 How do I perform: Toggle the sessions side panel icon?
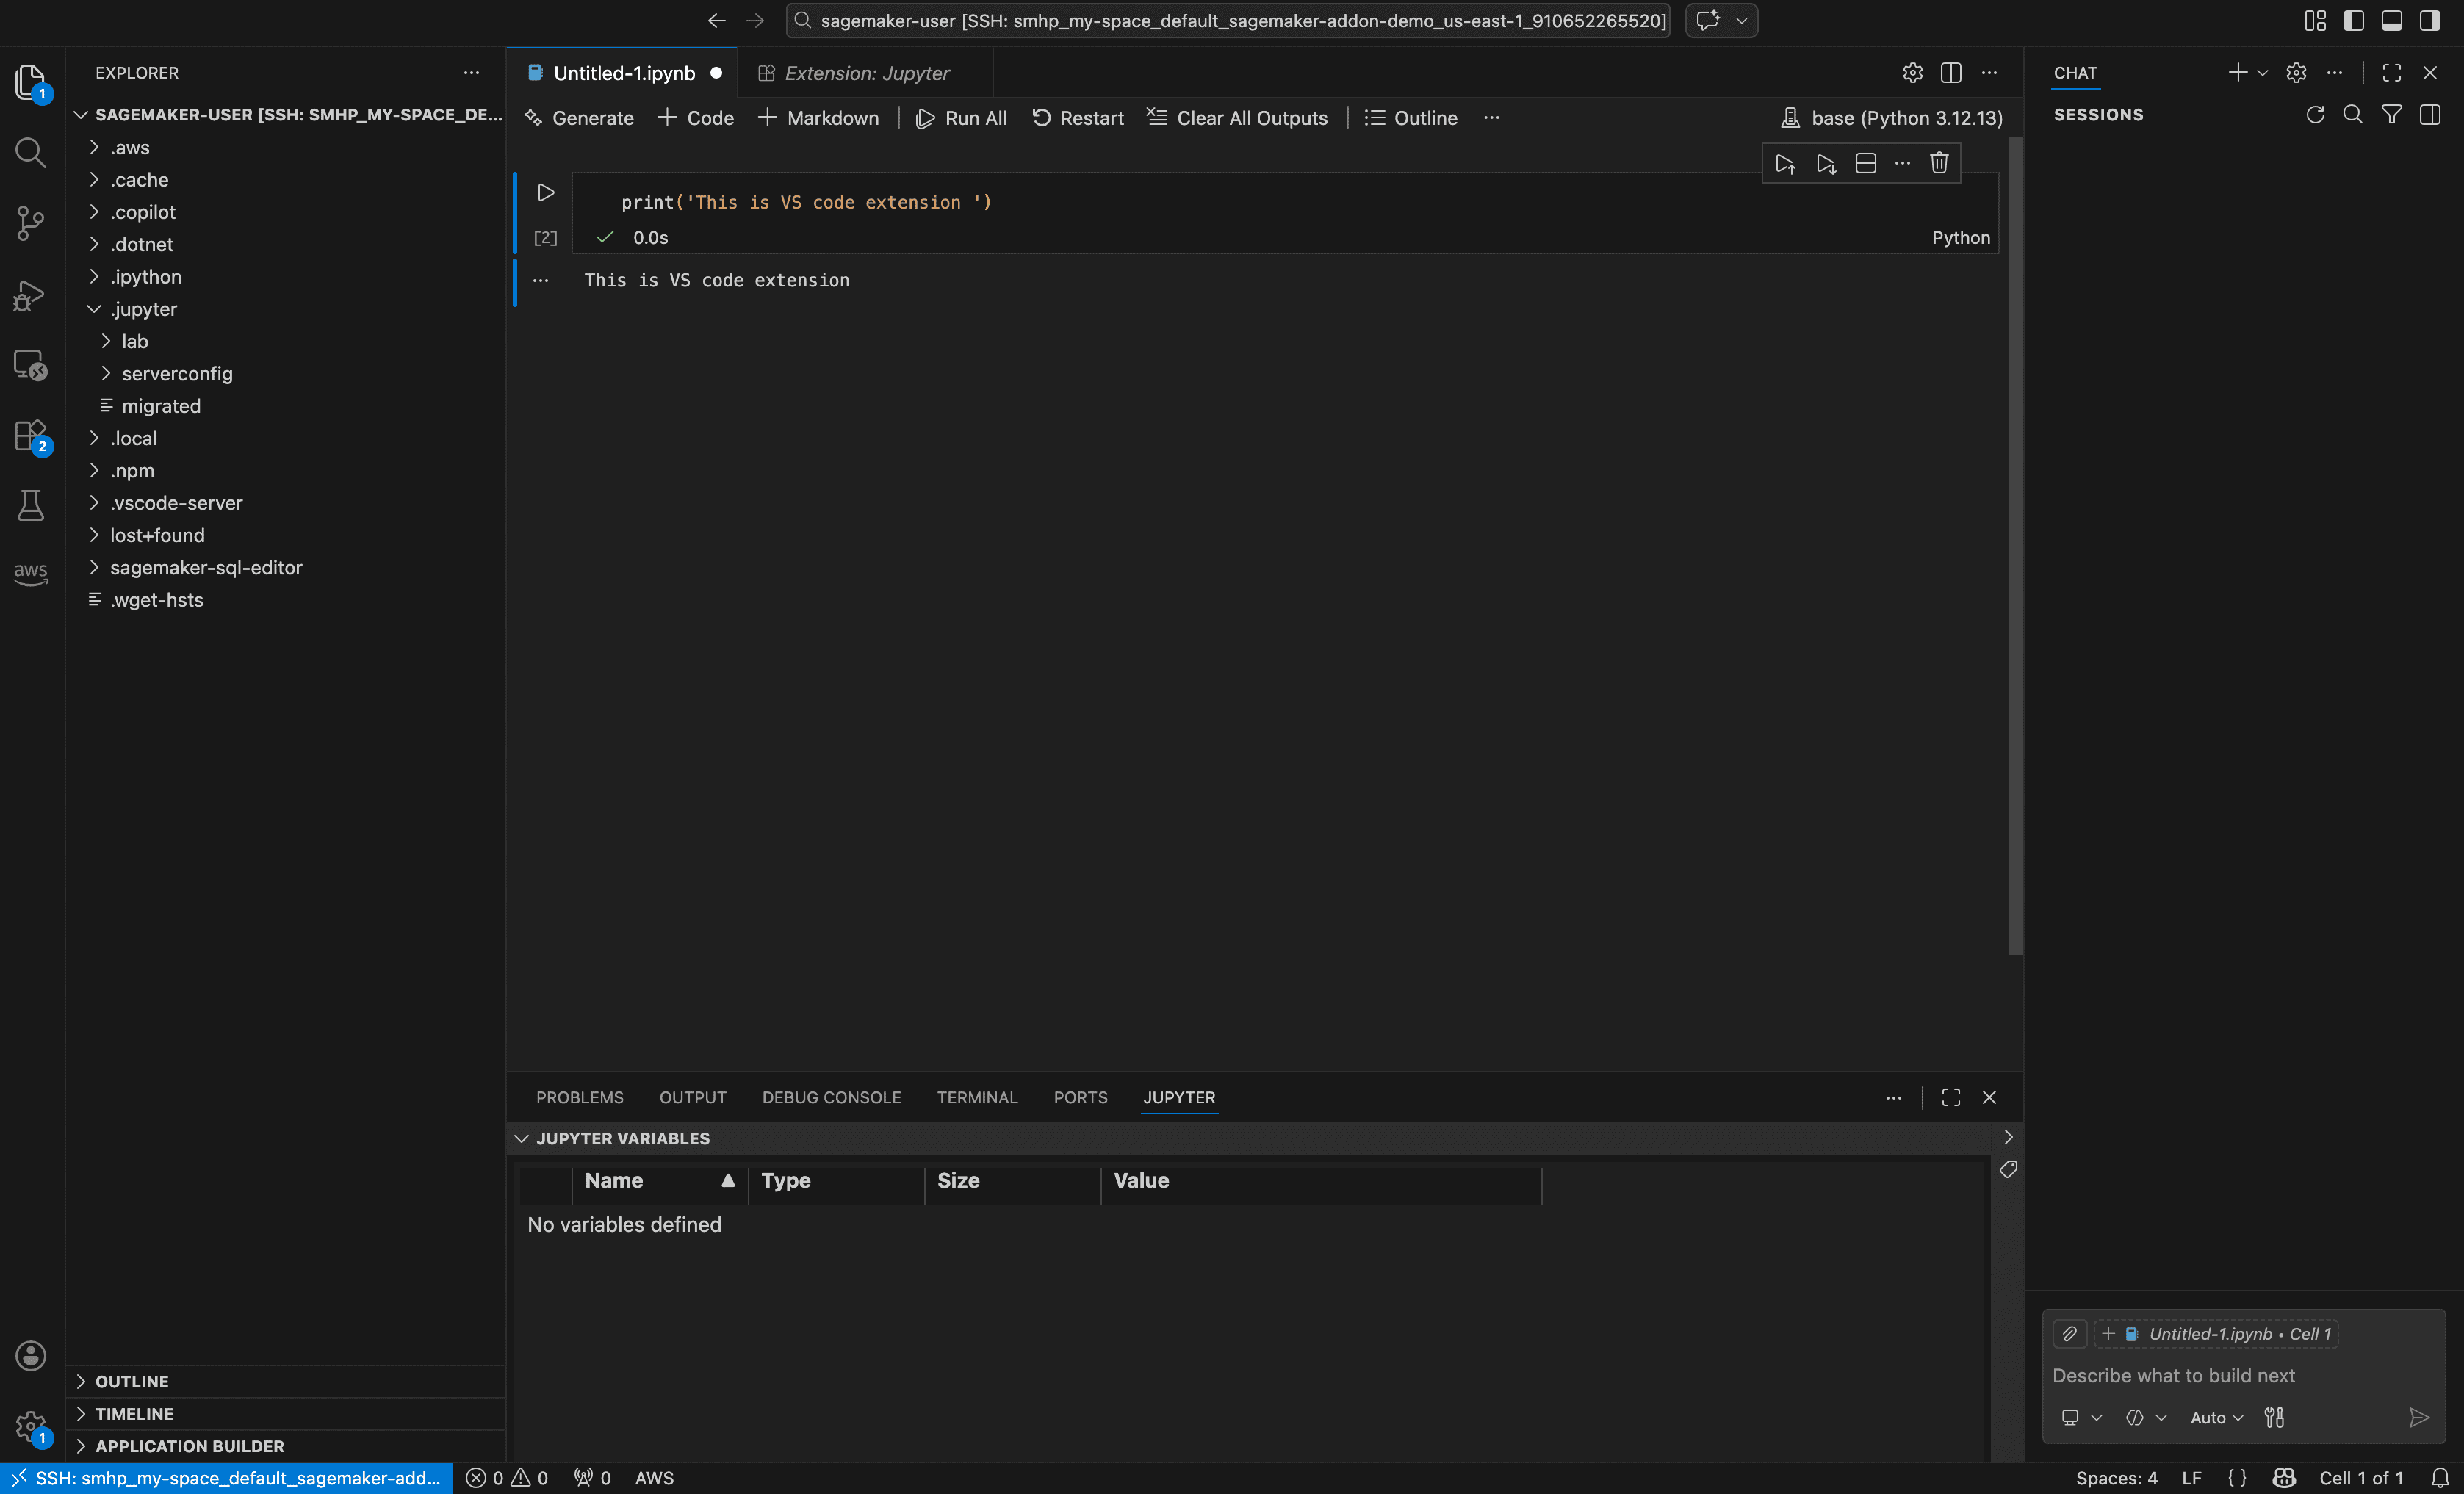click(2430, 115)
